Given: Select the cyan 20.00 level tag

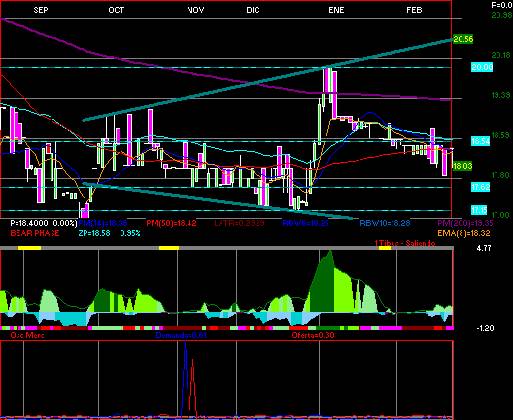Looking at the screenshot, I should (x=482, y=67).
